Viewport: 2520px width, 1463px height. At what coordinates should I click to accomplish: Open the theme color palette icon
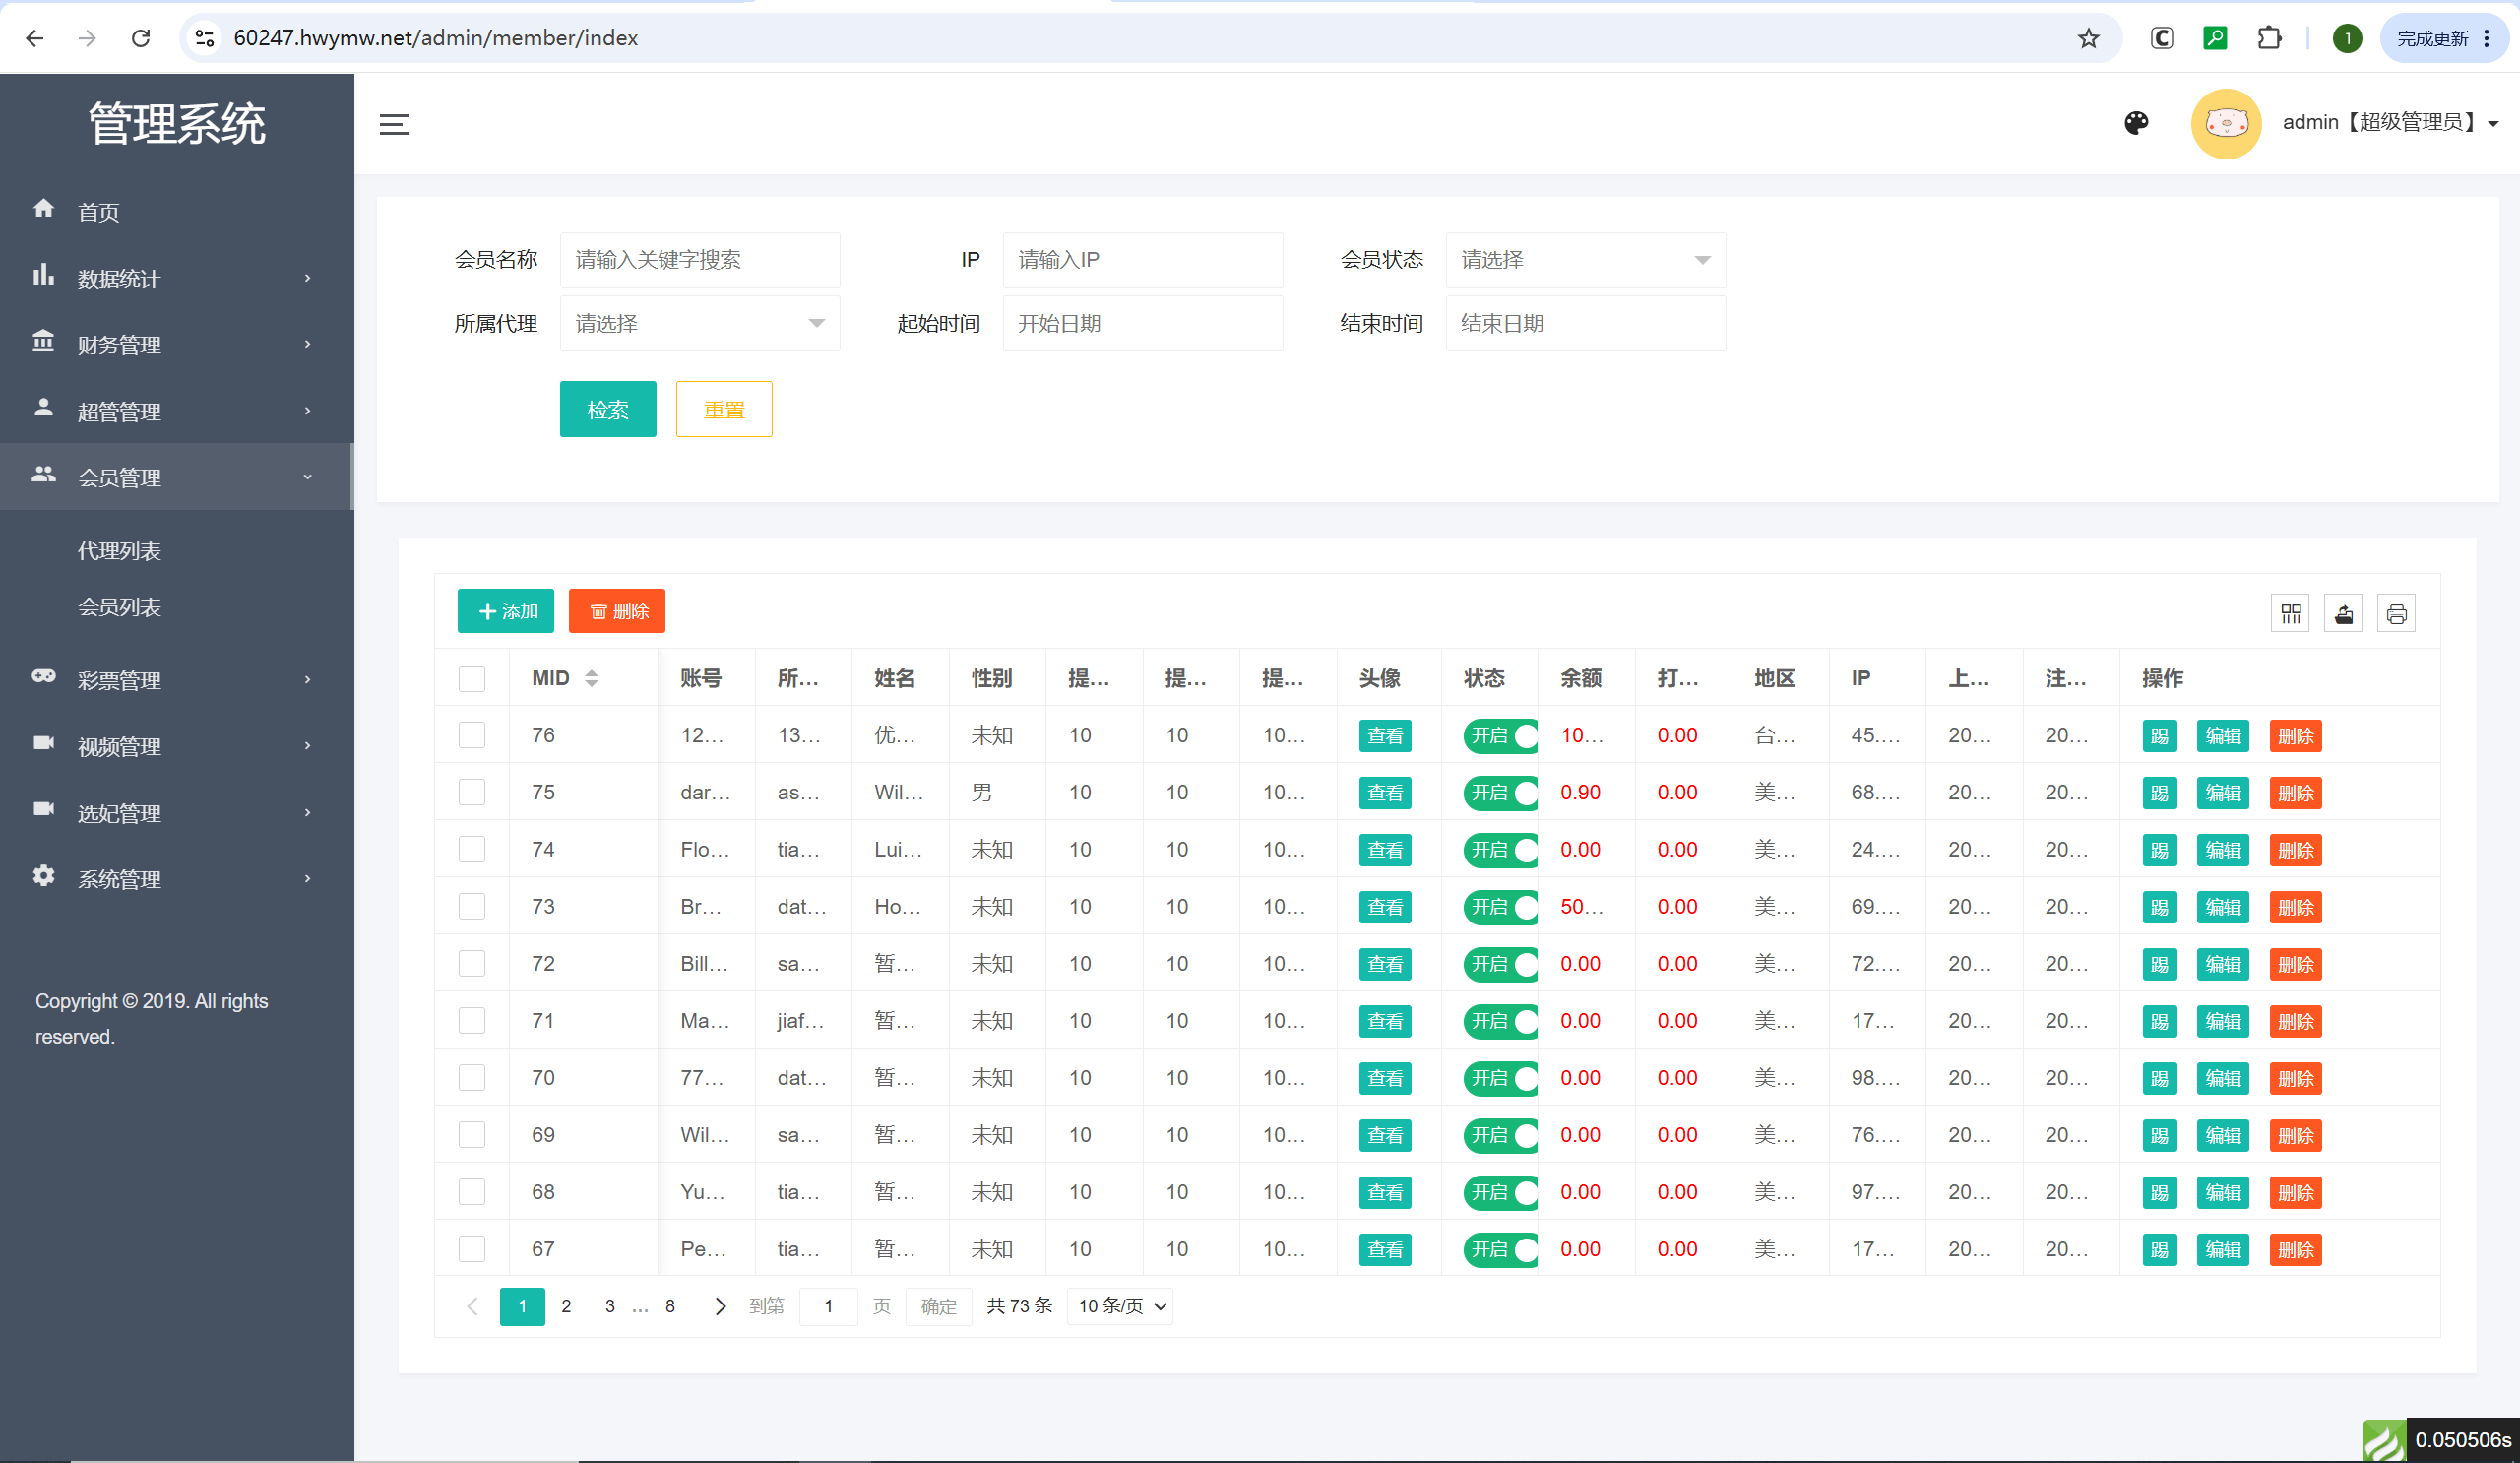click(2136, 123)
